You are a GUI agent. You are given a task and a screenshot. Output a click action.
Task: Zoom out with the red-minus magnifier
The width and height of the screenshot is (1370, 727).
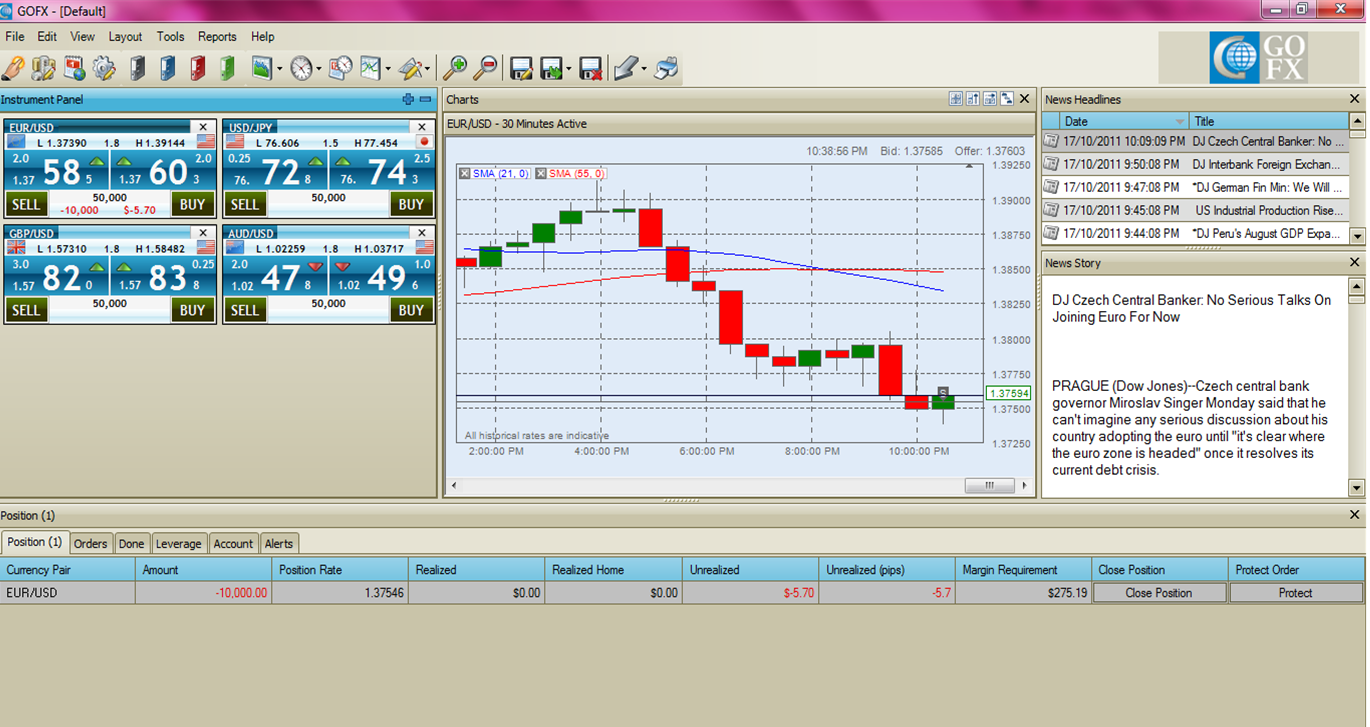(485, 68)
